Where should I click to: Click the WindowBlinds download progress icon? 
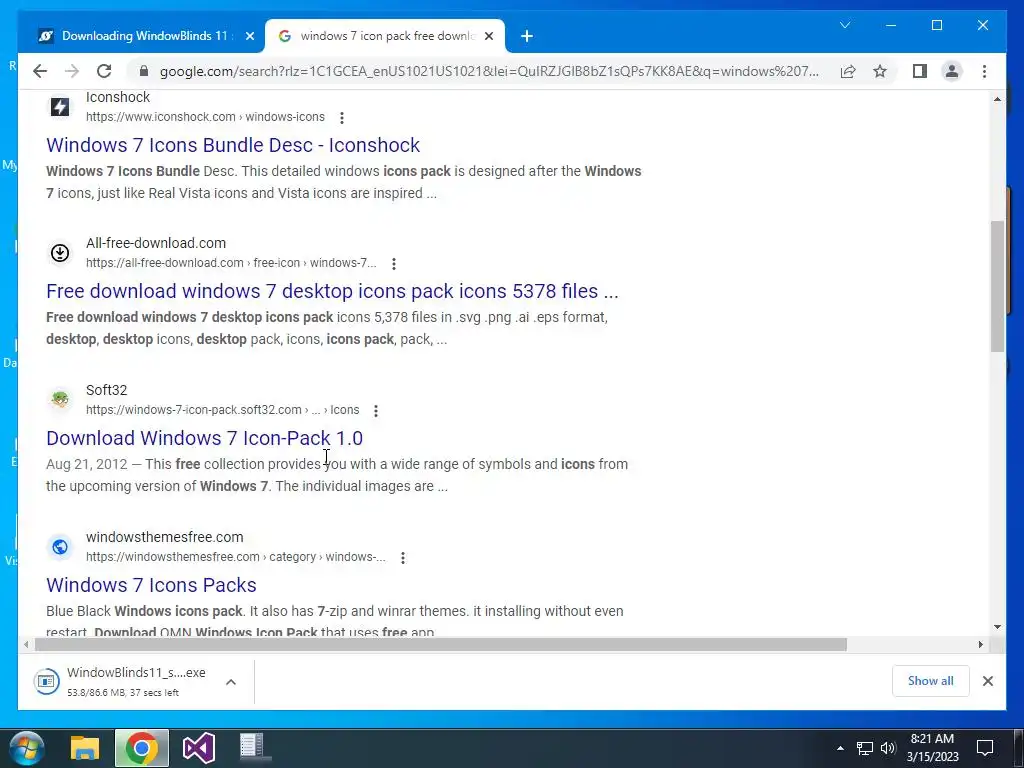[x=46, y=682]
